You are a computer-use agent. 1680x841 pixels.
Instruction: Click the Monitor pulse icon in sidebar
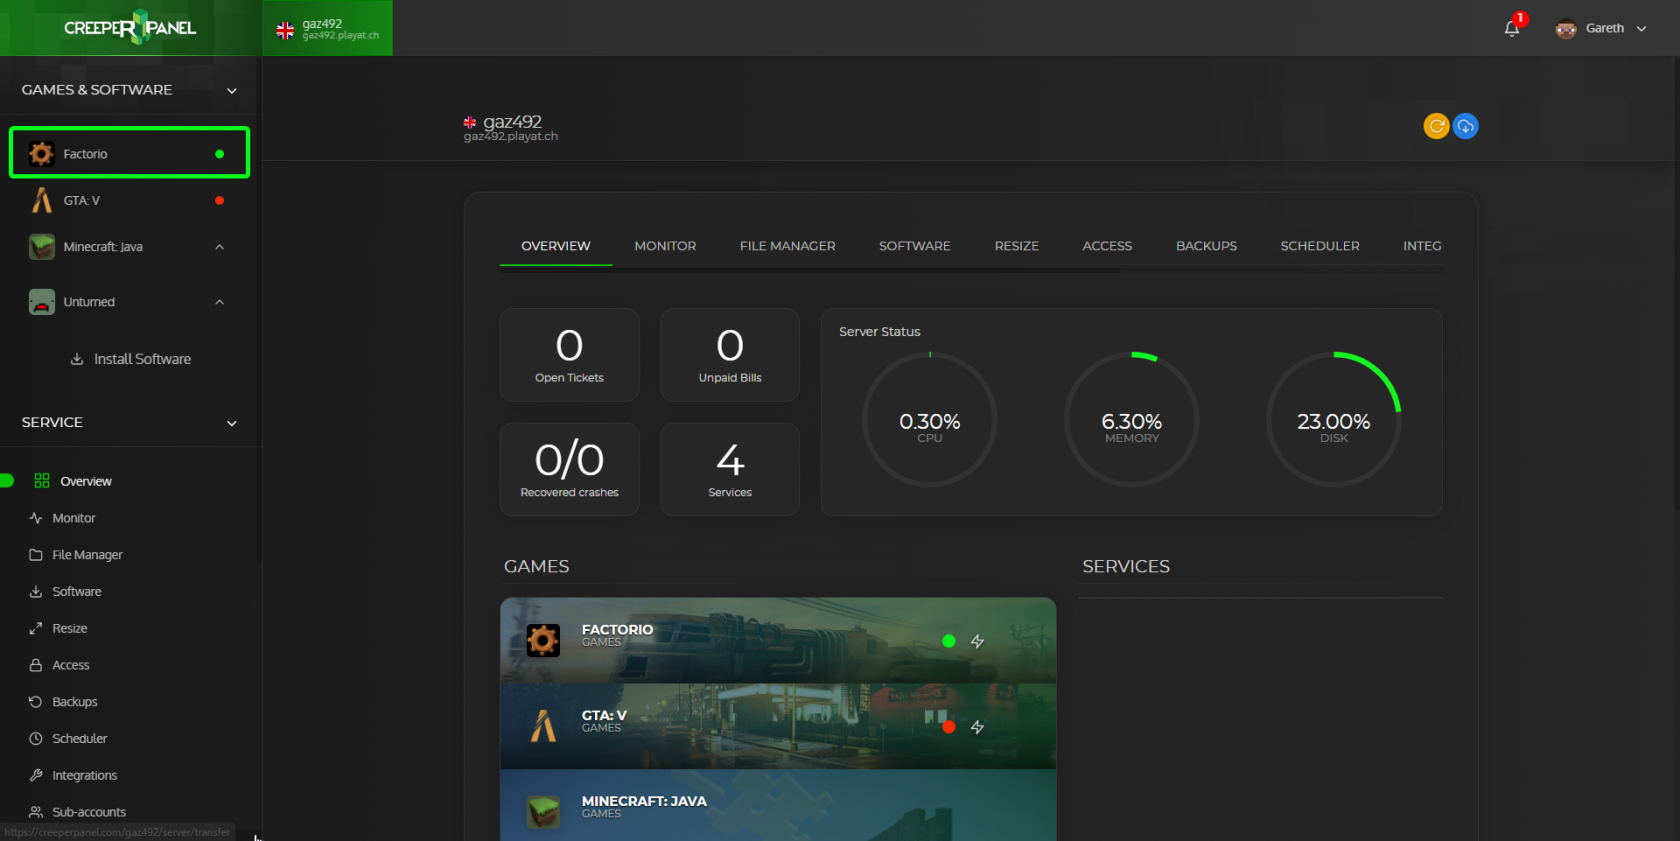(36, 518)
